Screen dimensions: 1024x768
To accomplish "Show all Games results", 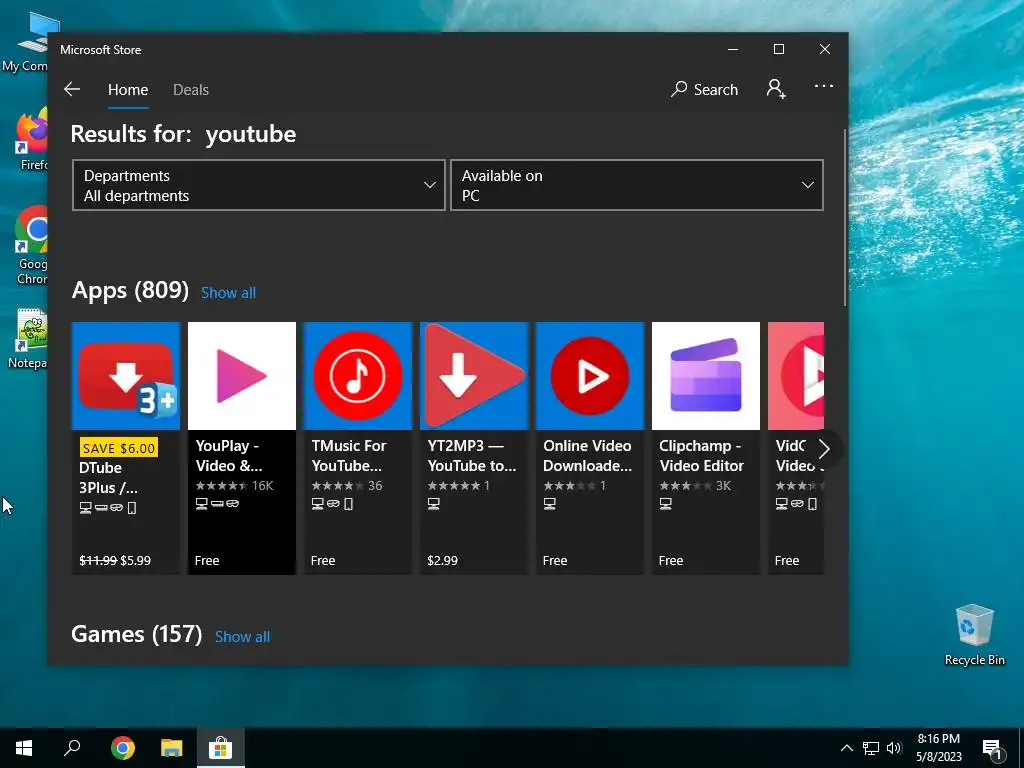I will tap(242, 637).
